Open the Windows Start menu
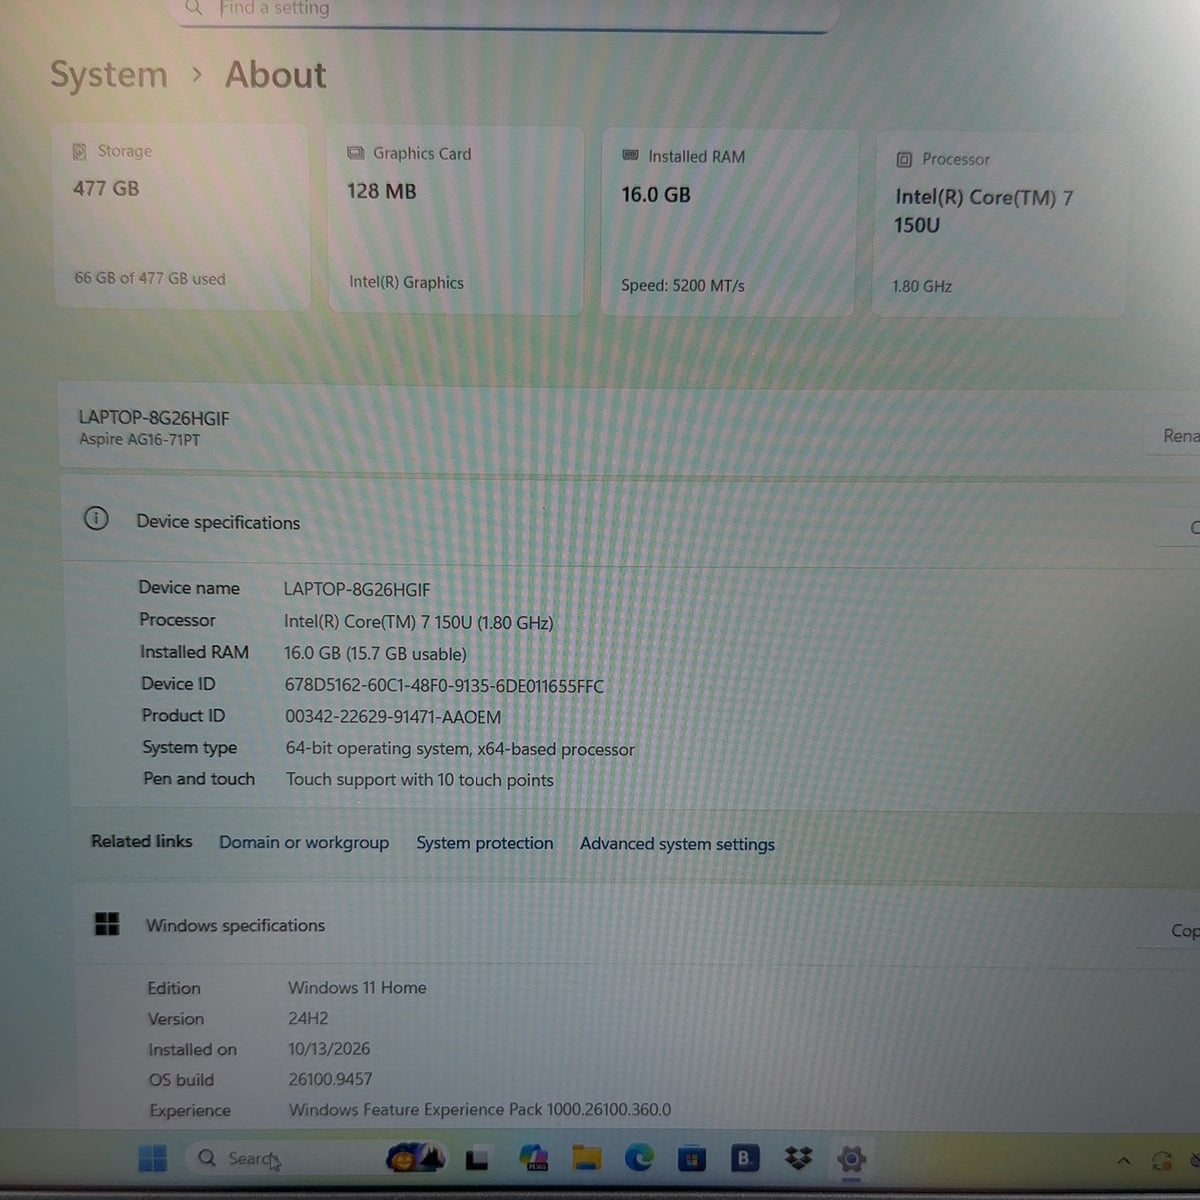1200x1200 pixels. click(153, 1158)
